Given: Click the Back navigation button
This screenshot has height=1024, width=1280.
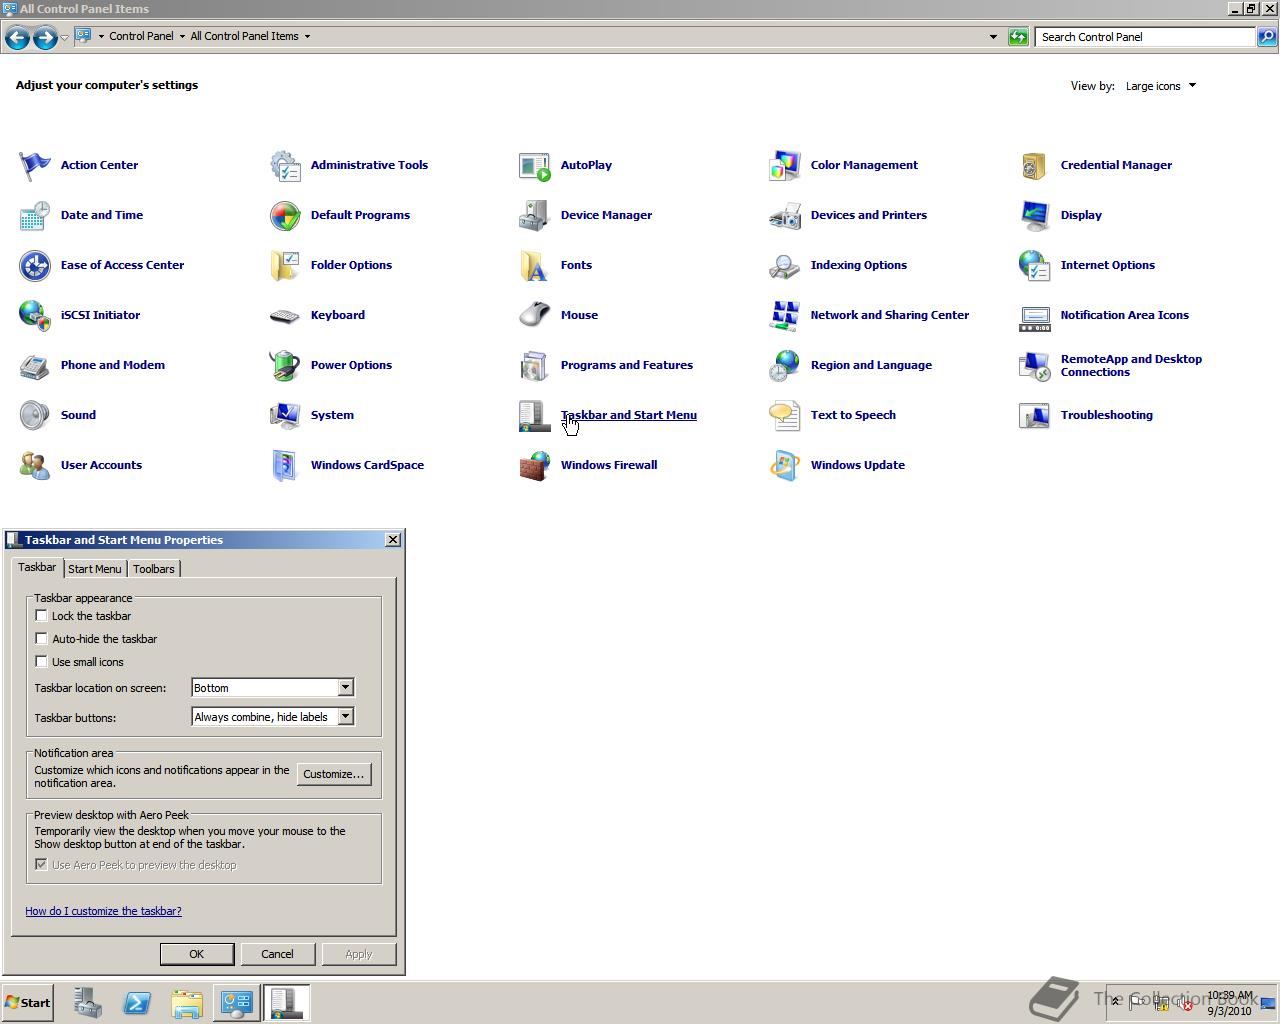Looking at the screenshot, I should coord(17,38).
